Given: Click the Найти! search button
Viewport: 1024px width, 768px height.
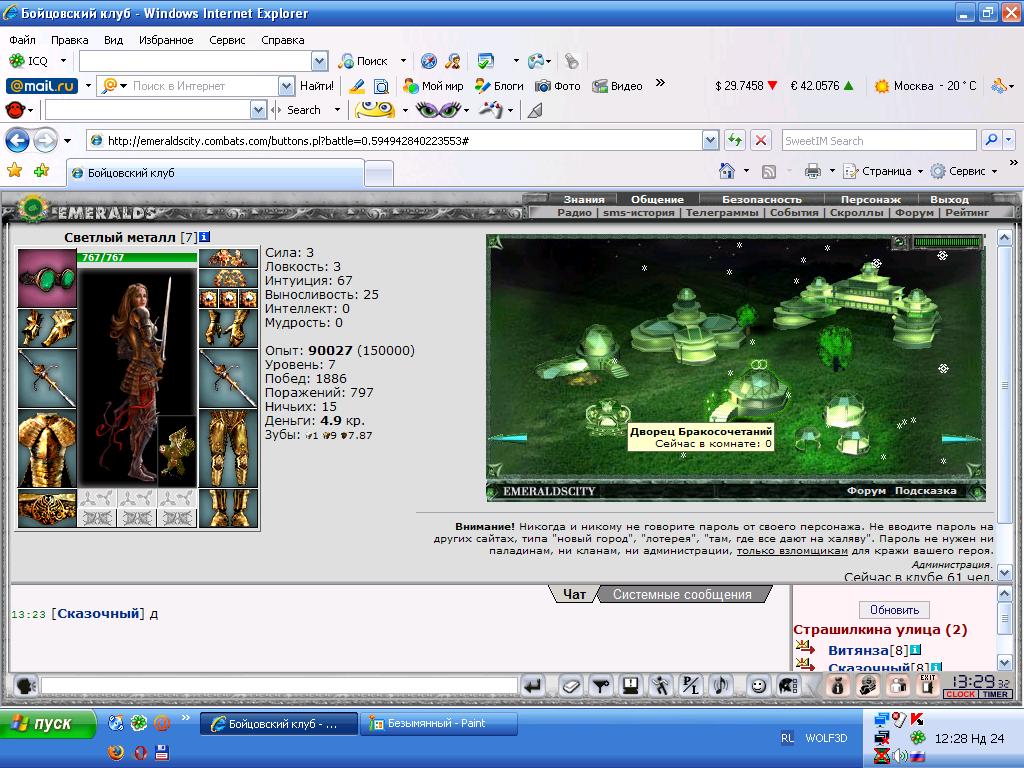Looking at the screenshot, I should (x=317, y=86).
